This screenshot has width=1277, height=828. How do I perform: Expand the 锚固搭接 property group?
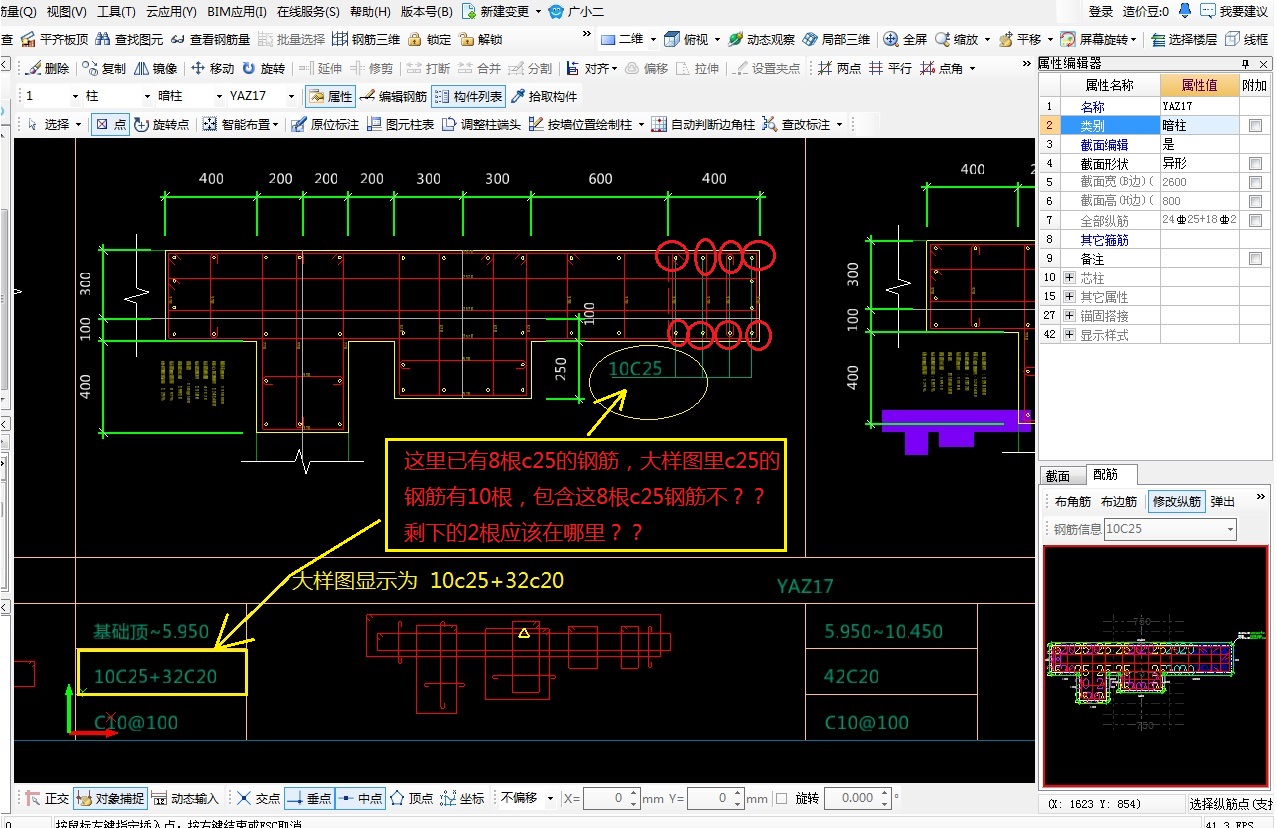1069,316
